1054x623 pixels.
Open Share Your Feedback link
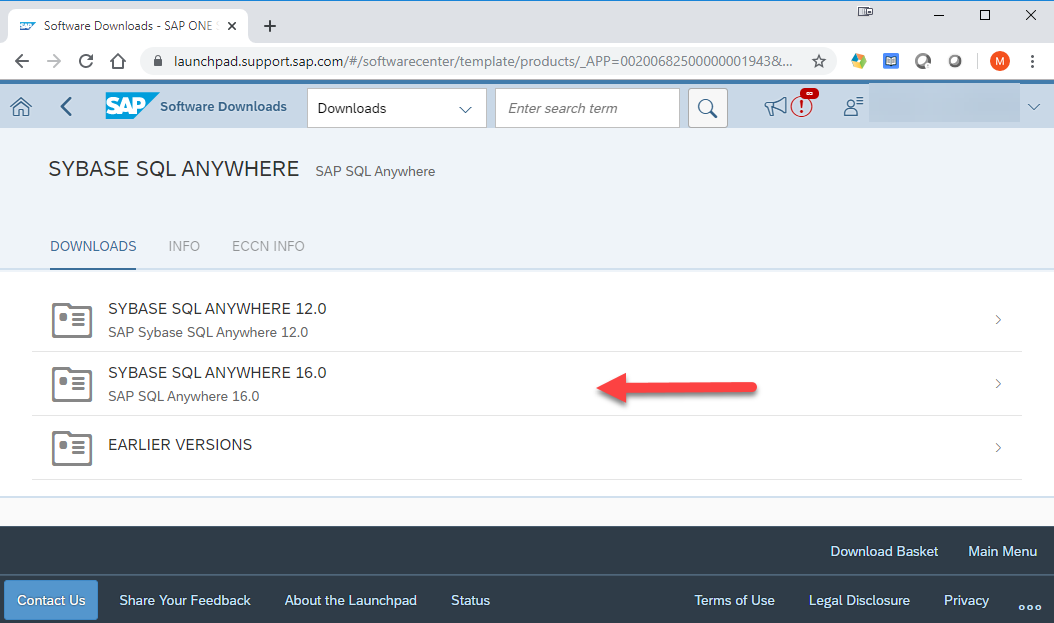click(x=185, y=600)
